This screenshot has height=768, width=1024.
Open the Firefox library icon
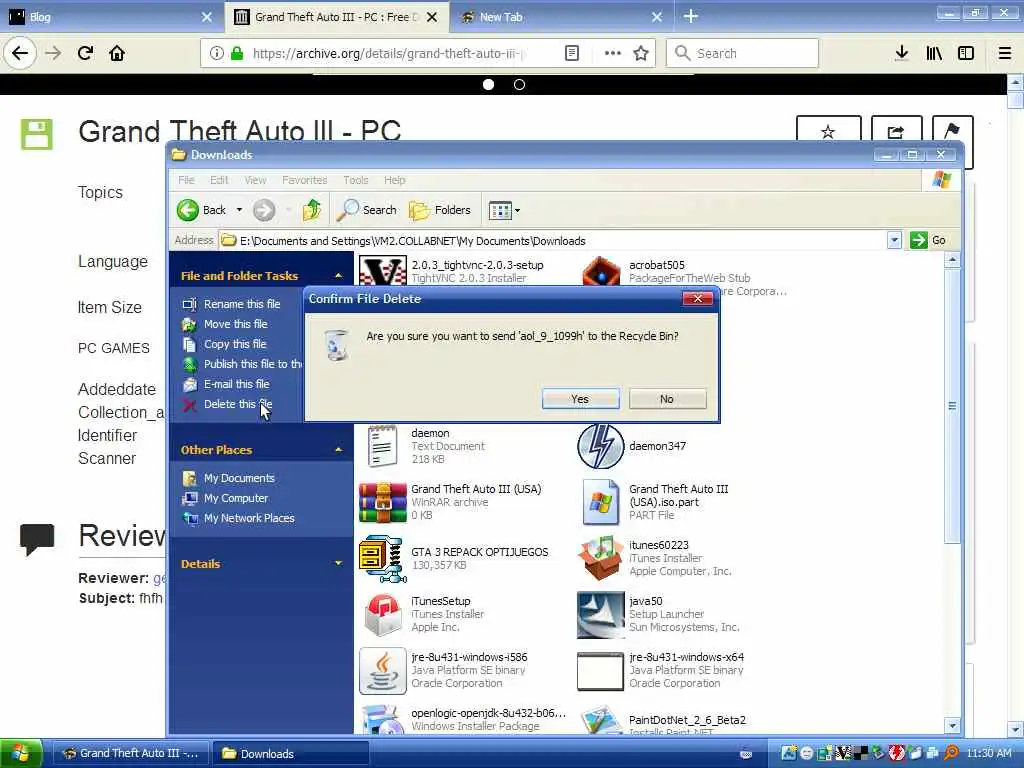934,53
